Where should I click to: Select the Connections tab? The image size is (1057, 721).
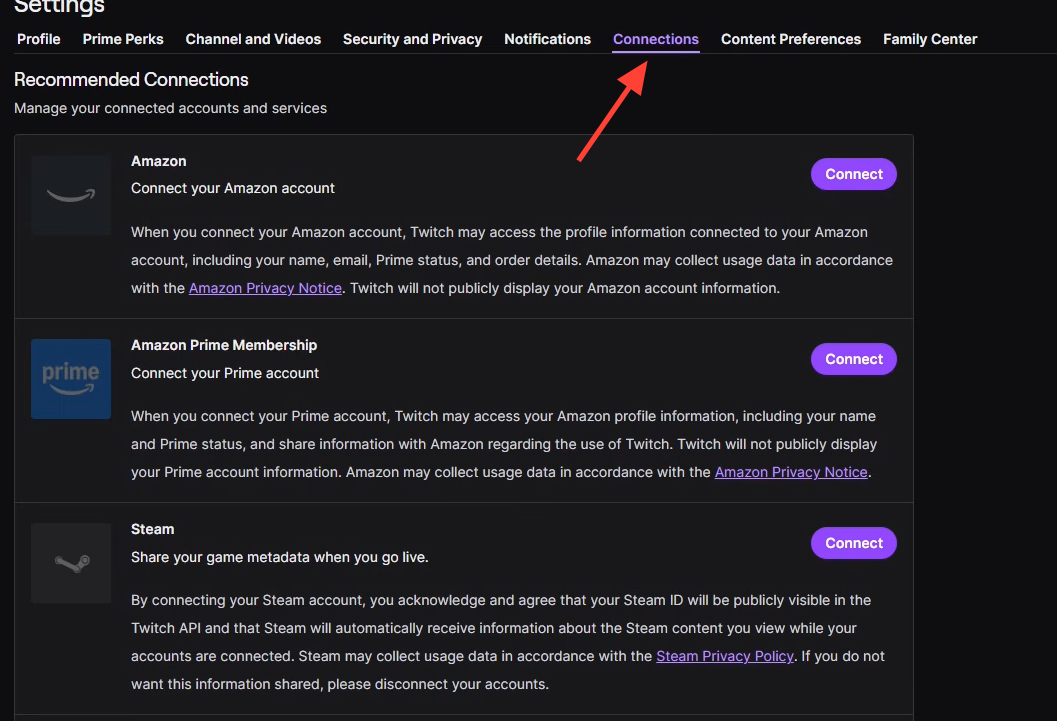click(656, 39)
